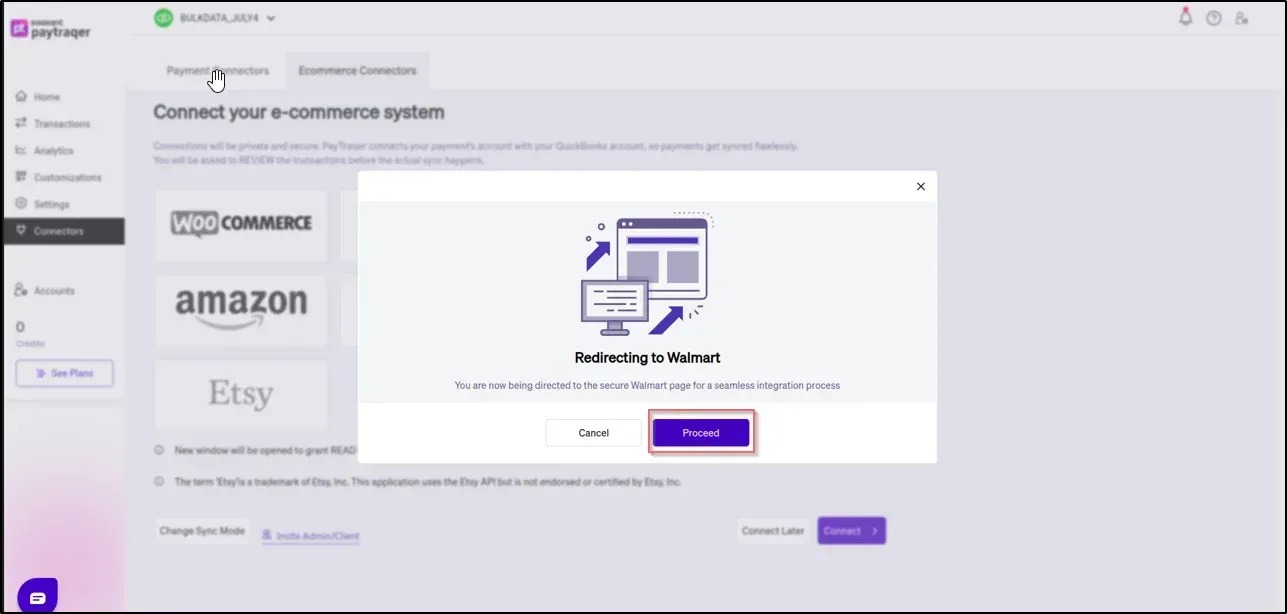Viewport: 1287px width, 614px height.
Task: Cancel the Walmart redirect dialog
Action: pos(593,433)
